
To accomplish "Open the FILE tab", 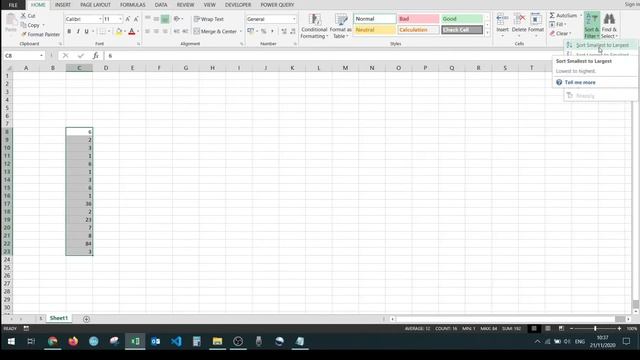I will 13,5.
